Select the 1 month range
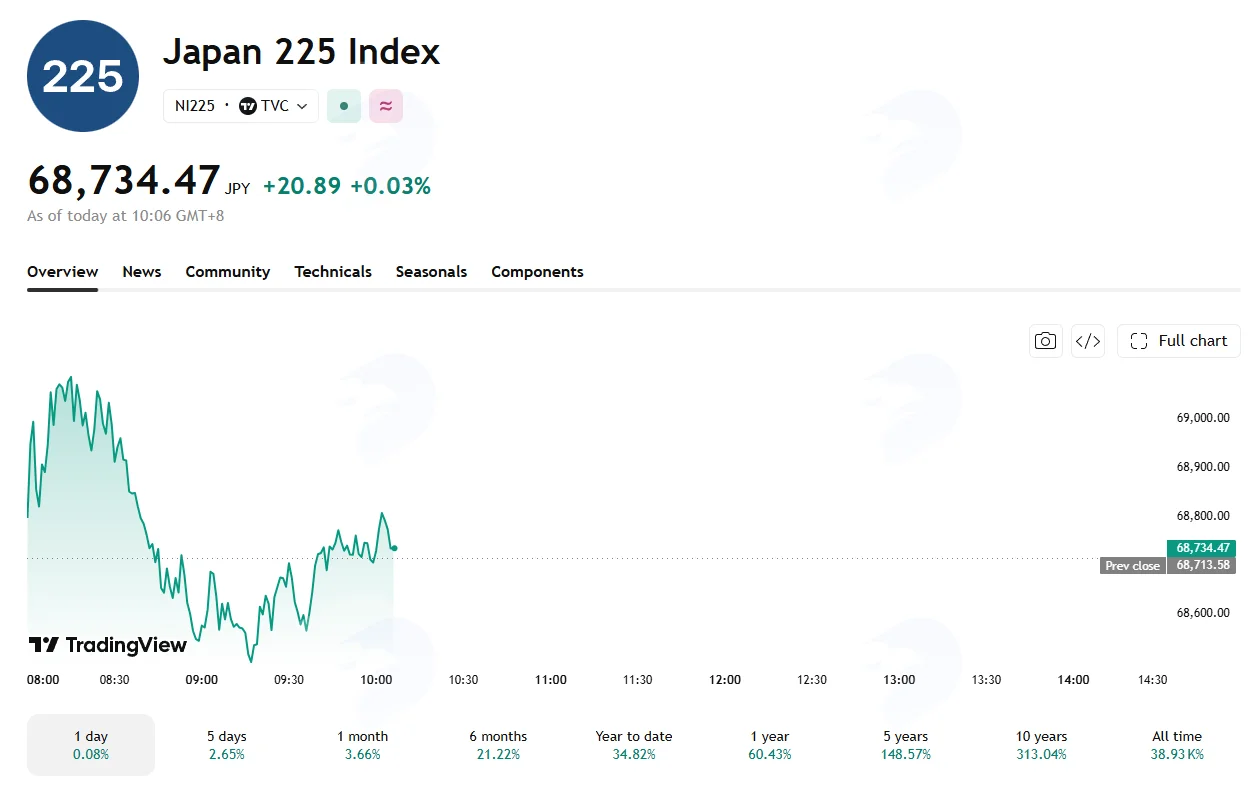Screen dimensions: 1253x785 click(x=362, y=745)
